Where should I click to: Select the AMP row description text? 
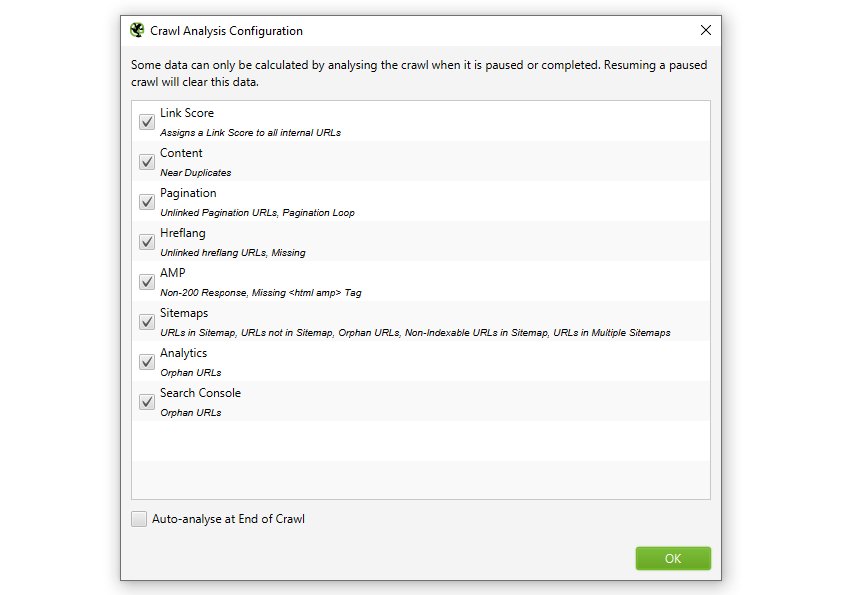coord(261,293)
